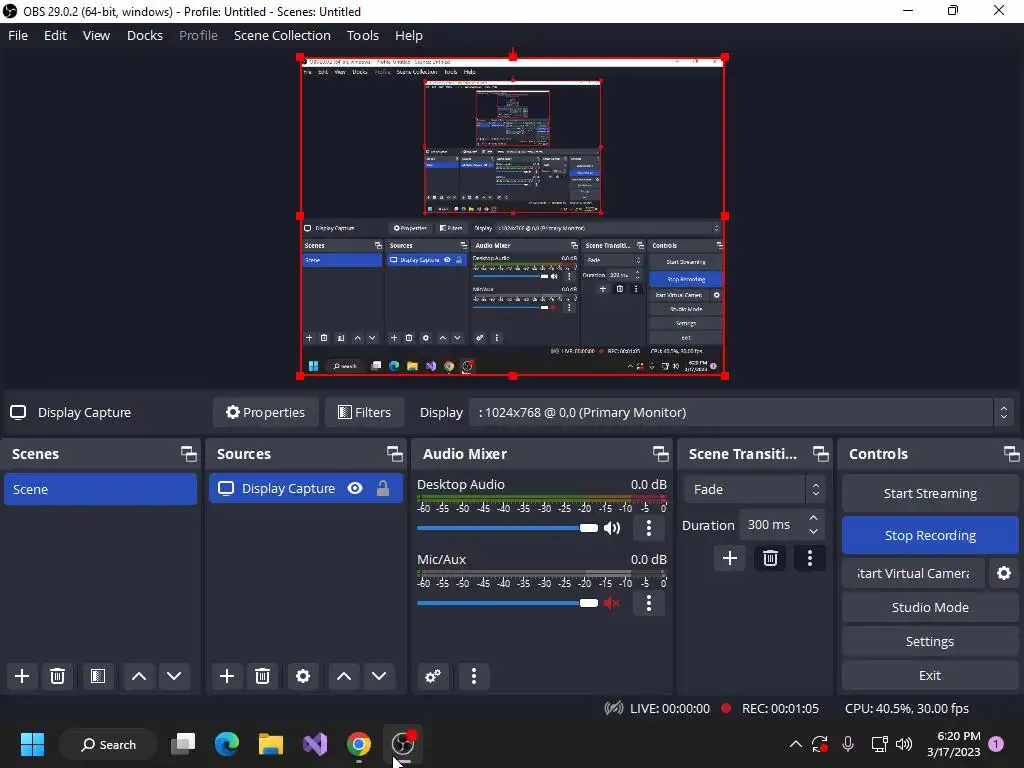Add a new source with plus icon
1024x768 pixels.
click(x=227, y=676)
